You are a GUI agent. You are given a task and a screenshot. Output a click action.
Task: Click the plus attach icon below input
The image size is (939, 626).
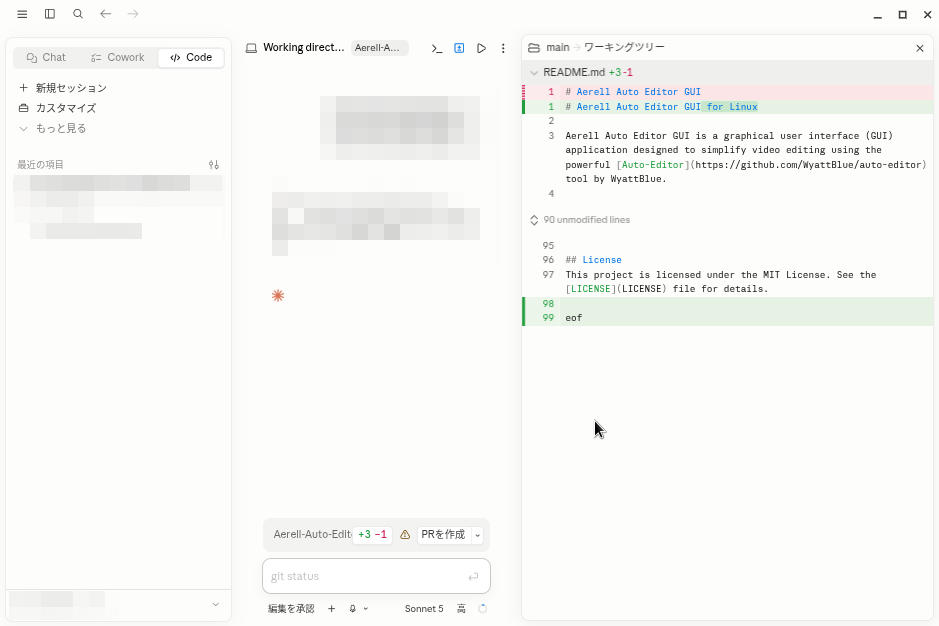[331, 609]
